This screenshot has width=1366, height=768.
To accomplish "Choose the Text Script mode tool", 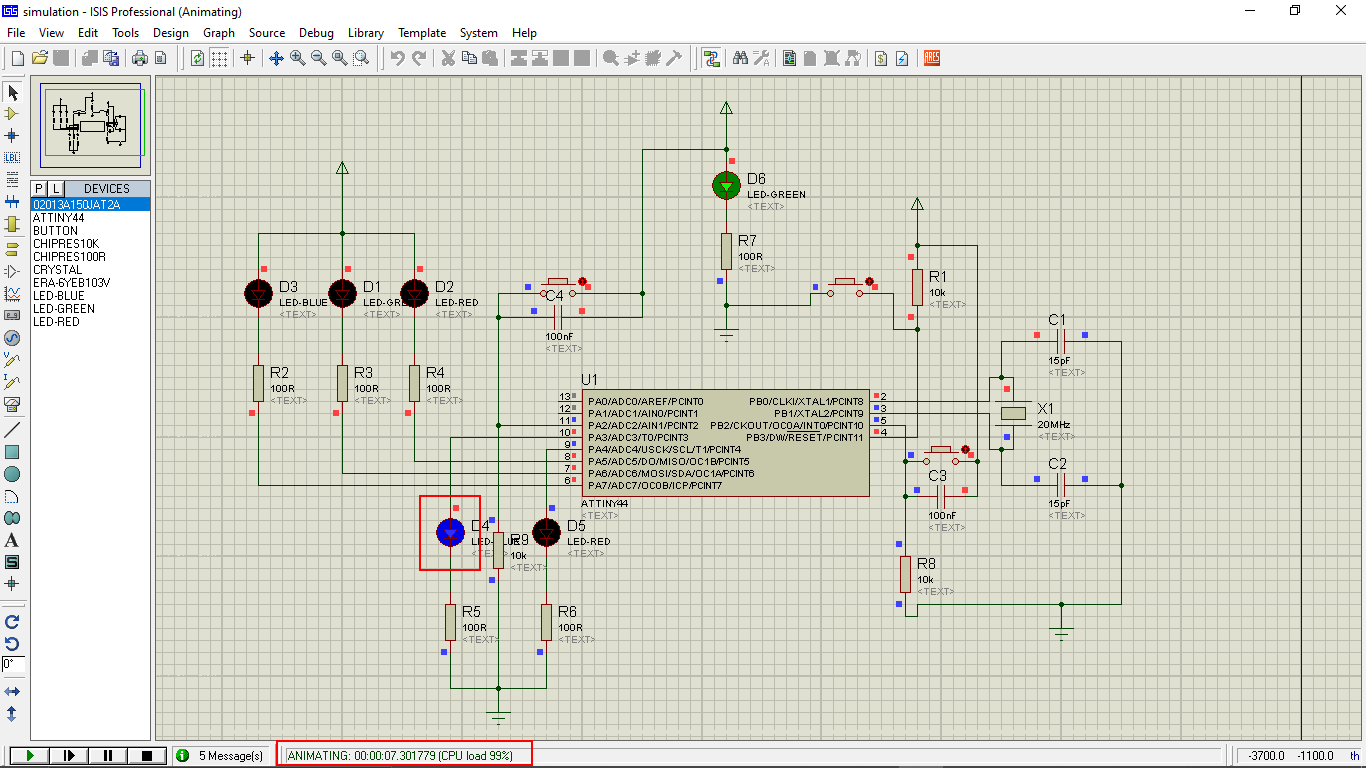I will point(12,179).
